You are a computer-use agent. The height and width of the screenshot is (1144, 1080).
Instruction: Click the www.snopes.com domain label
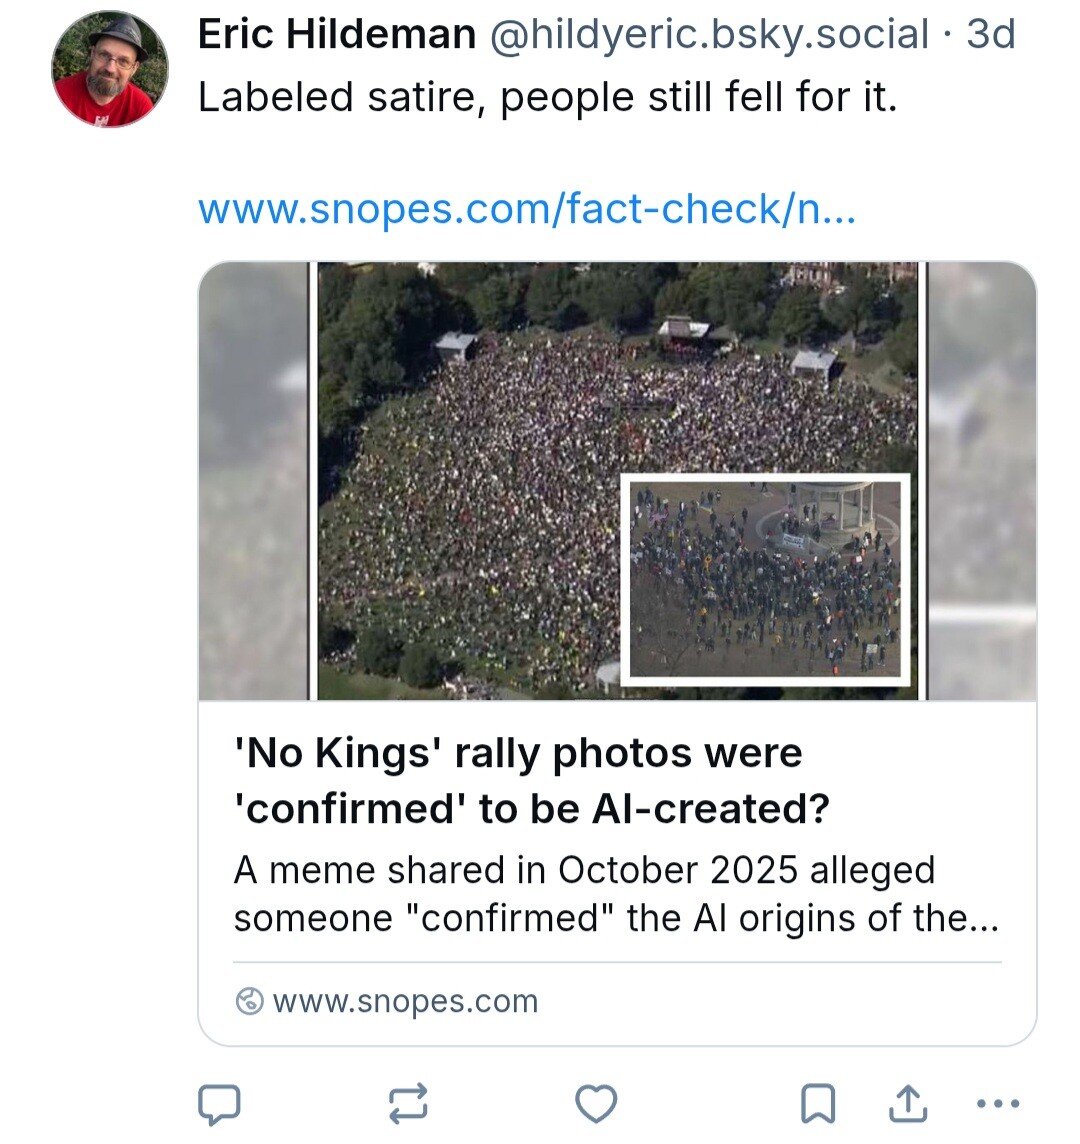(x=405, y=1001)
